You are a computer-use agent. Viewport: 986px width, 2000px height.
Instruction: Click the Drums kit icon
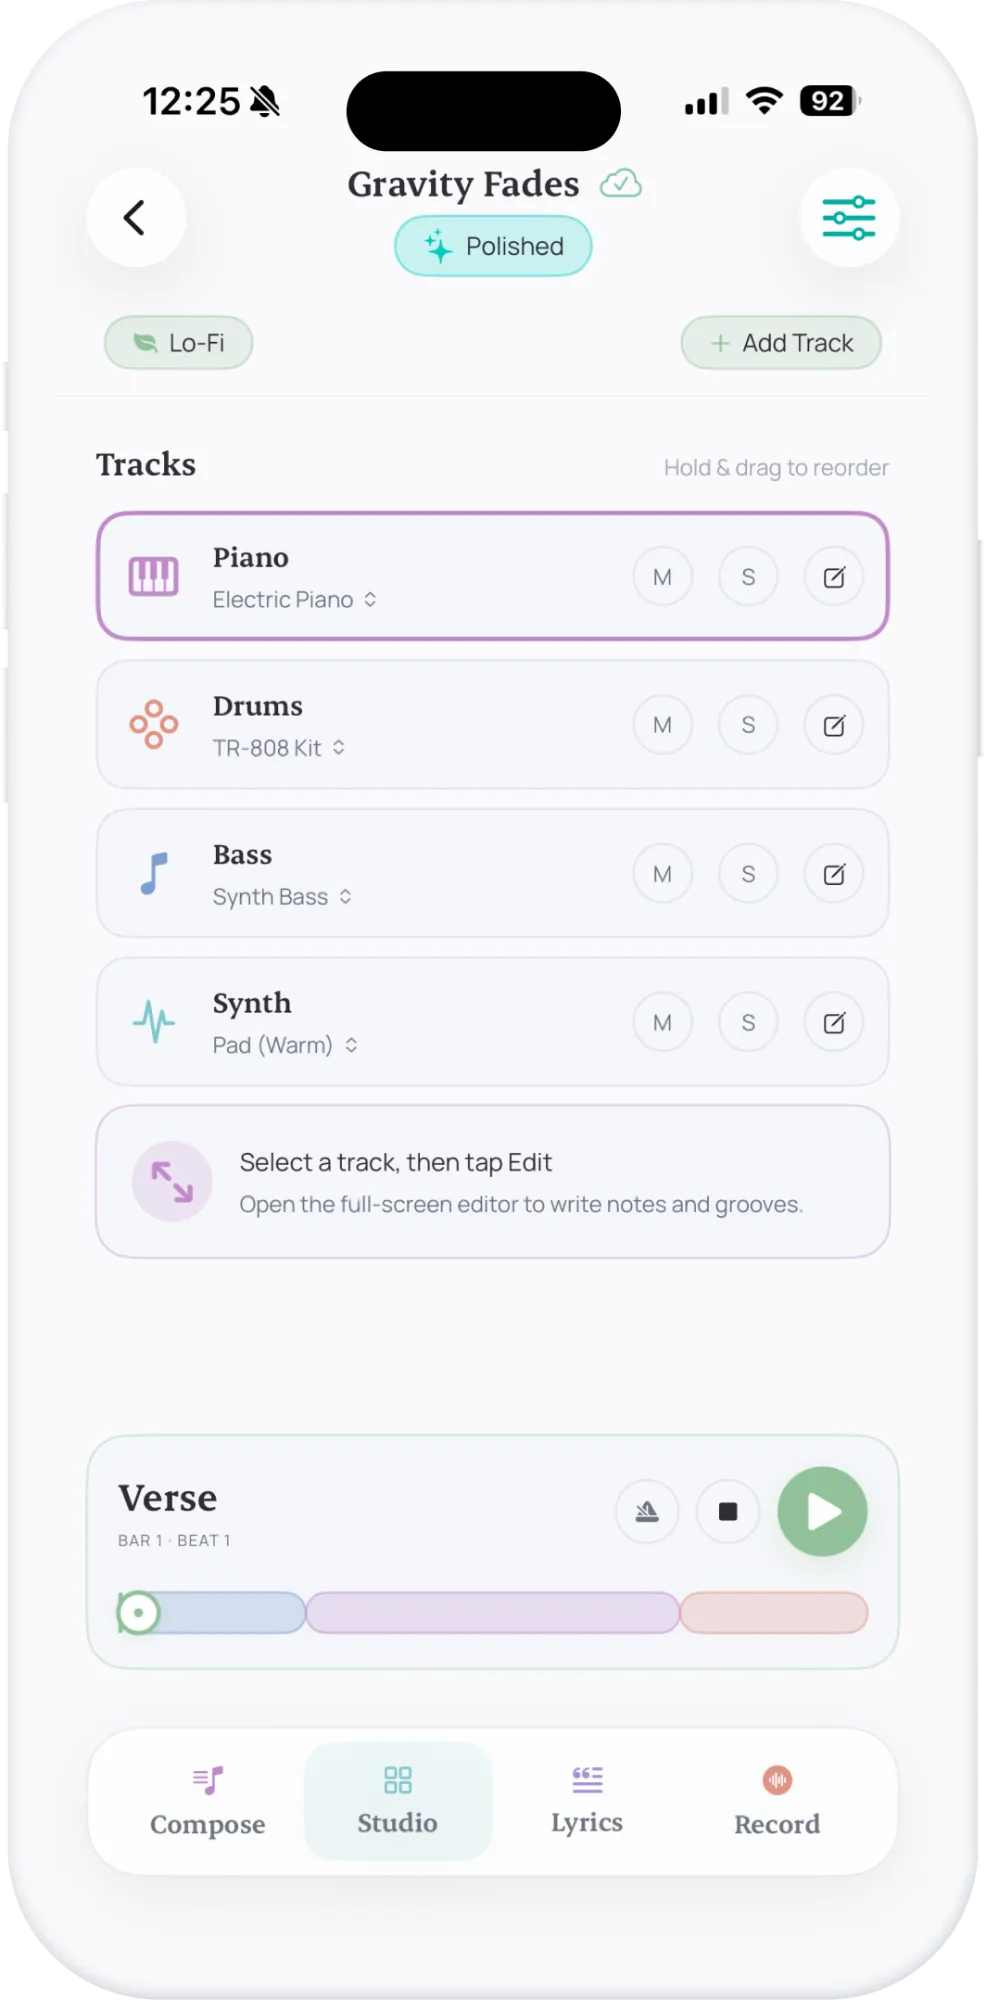(153, 724)
